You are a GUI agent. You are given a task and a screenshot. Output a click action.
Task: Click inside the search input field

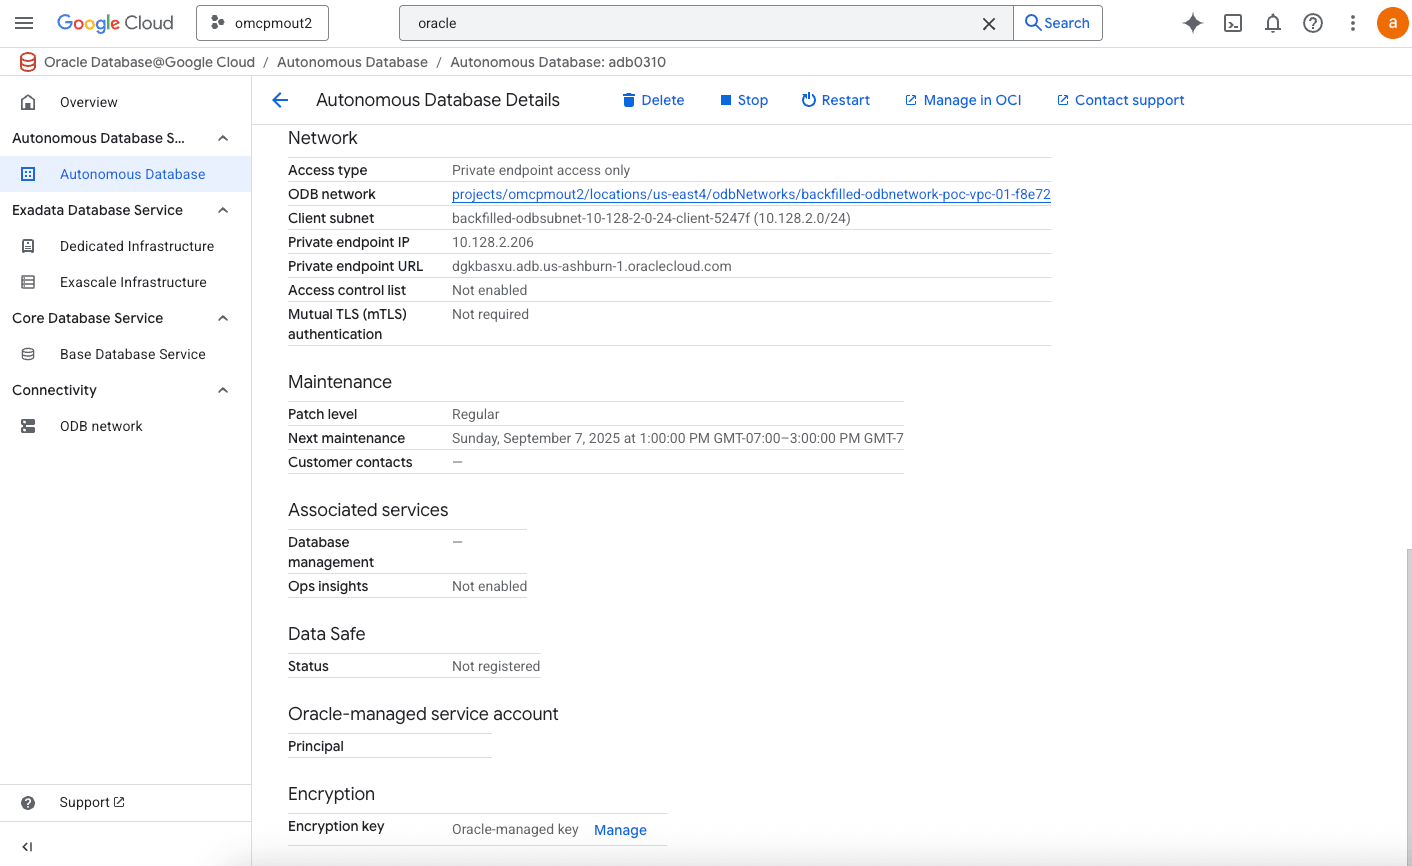coord(700,23)
